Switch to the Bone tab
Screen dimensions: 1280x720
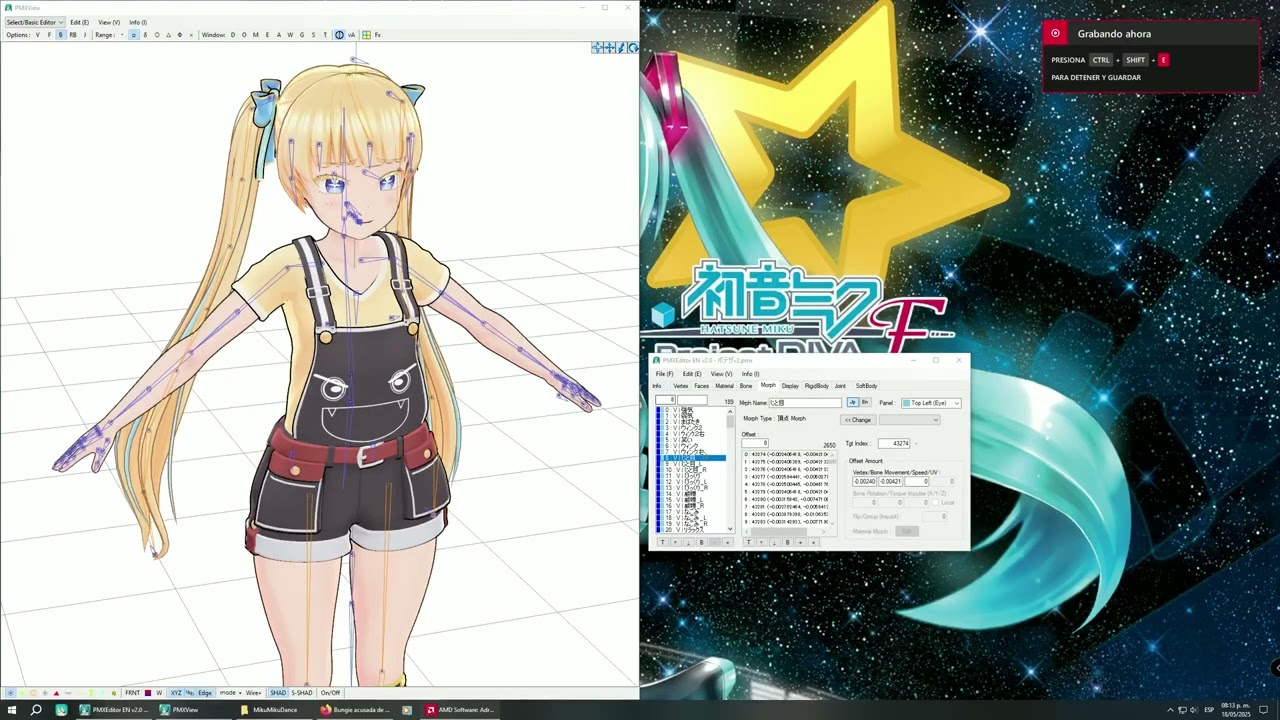tap(746, 386)
